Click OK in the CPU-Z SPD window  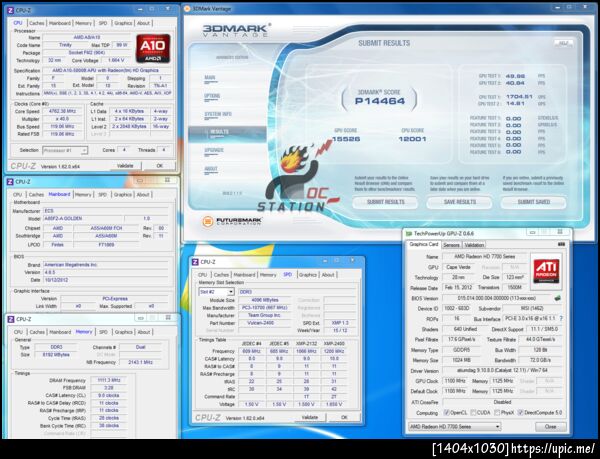[344, 417]
